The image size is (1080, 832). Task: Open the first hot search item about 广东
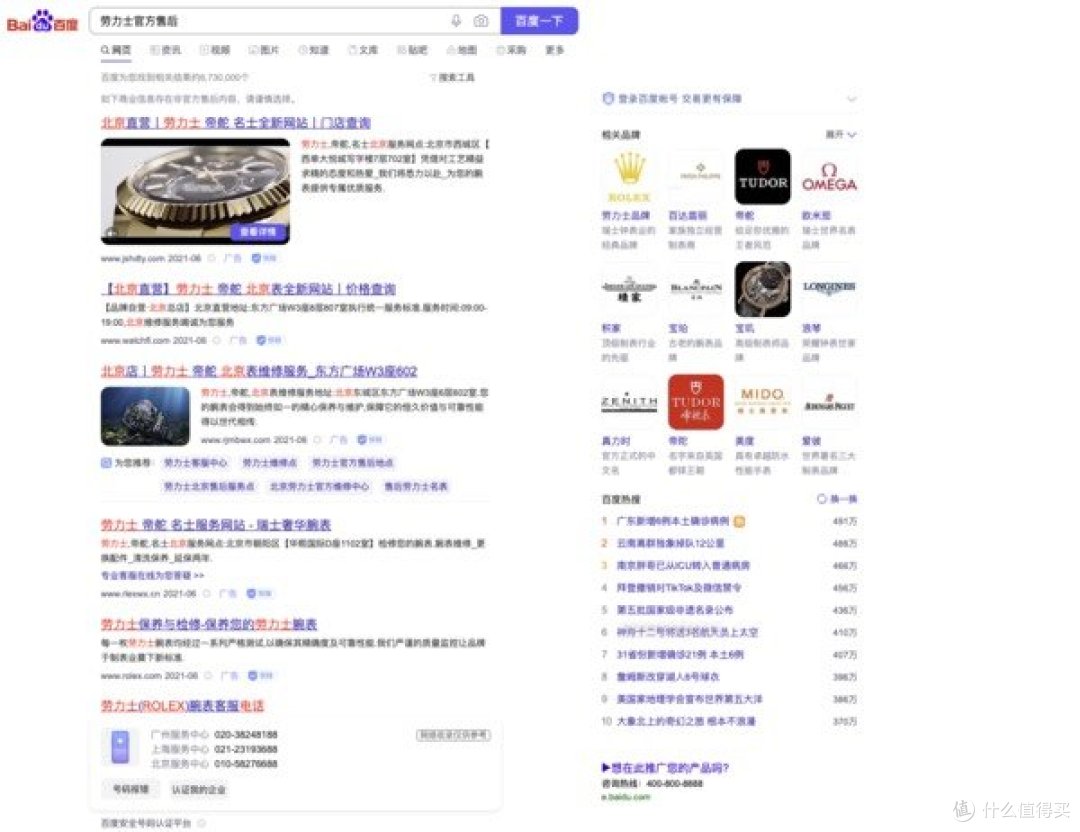pyautogui.click(x=672, y=521)
